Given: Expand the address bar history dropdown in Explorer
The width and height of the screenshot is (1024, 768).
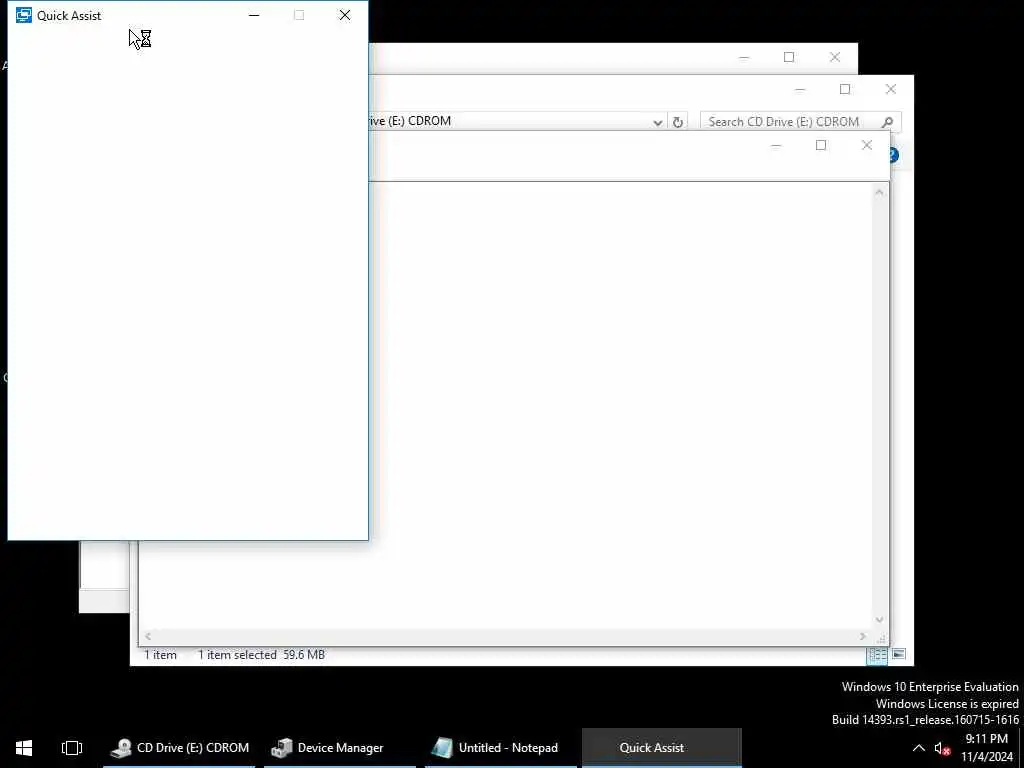Looking at the screenshot, I should pos(658,122).
